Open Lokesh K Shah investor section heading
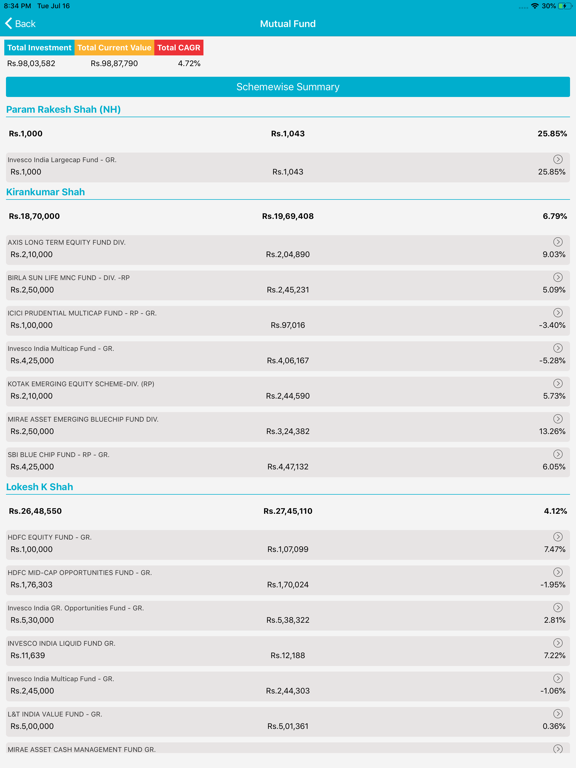 click(x=40, y=487)
